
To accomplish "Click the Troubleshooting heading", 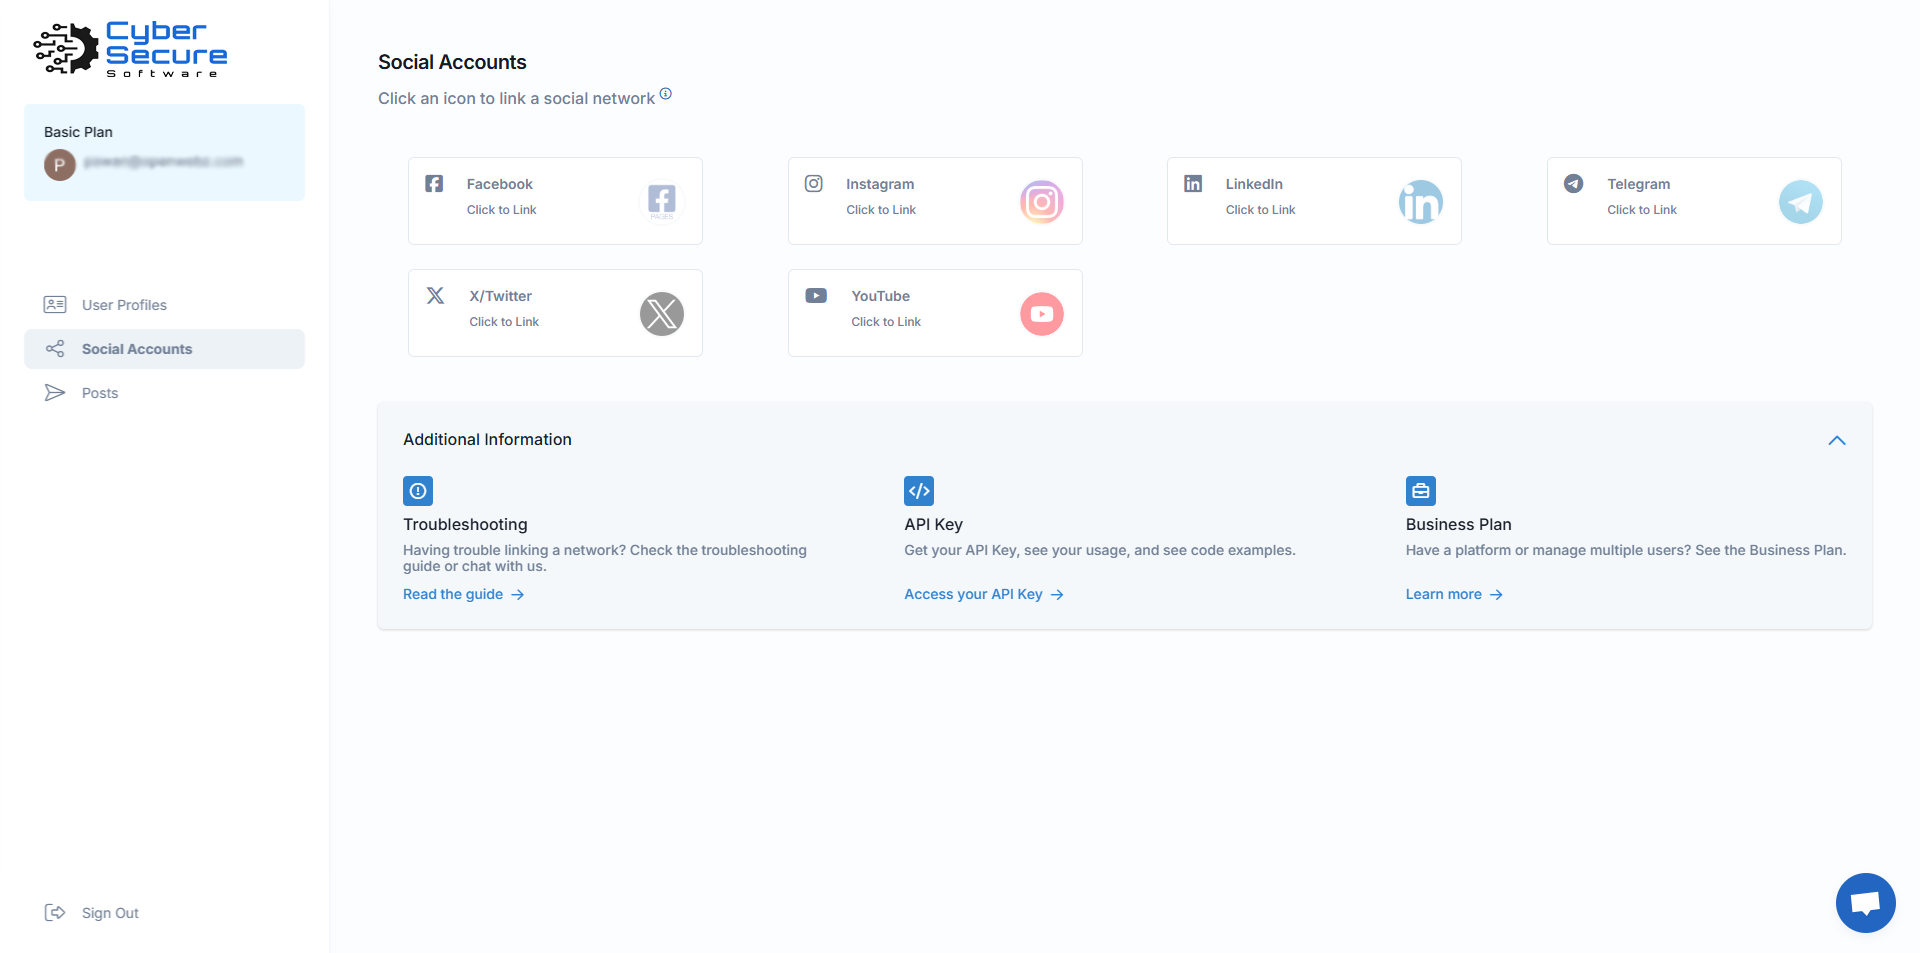I will [x=465, y=524].
